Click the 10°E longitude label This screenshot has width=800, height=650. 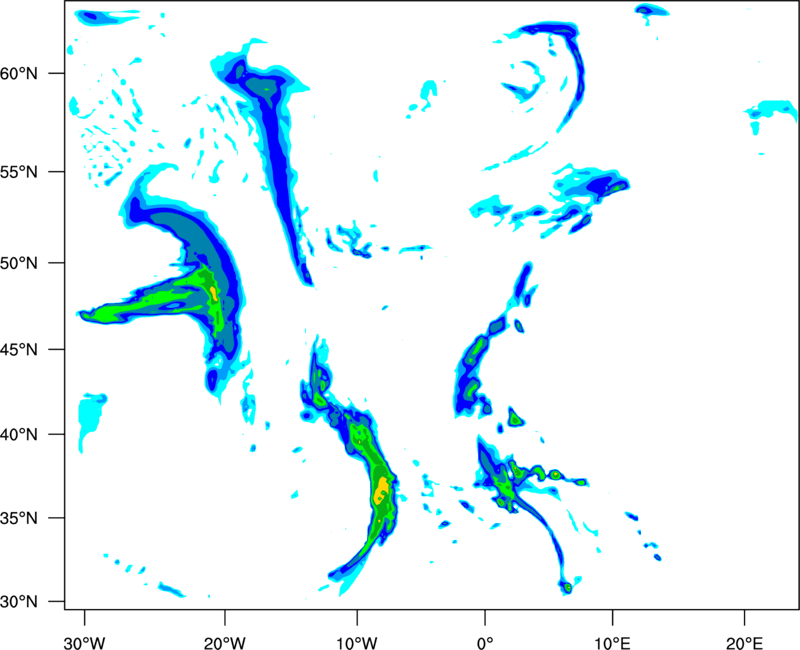coord(613,643)
